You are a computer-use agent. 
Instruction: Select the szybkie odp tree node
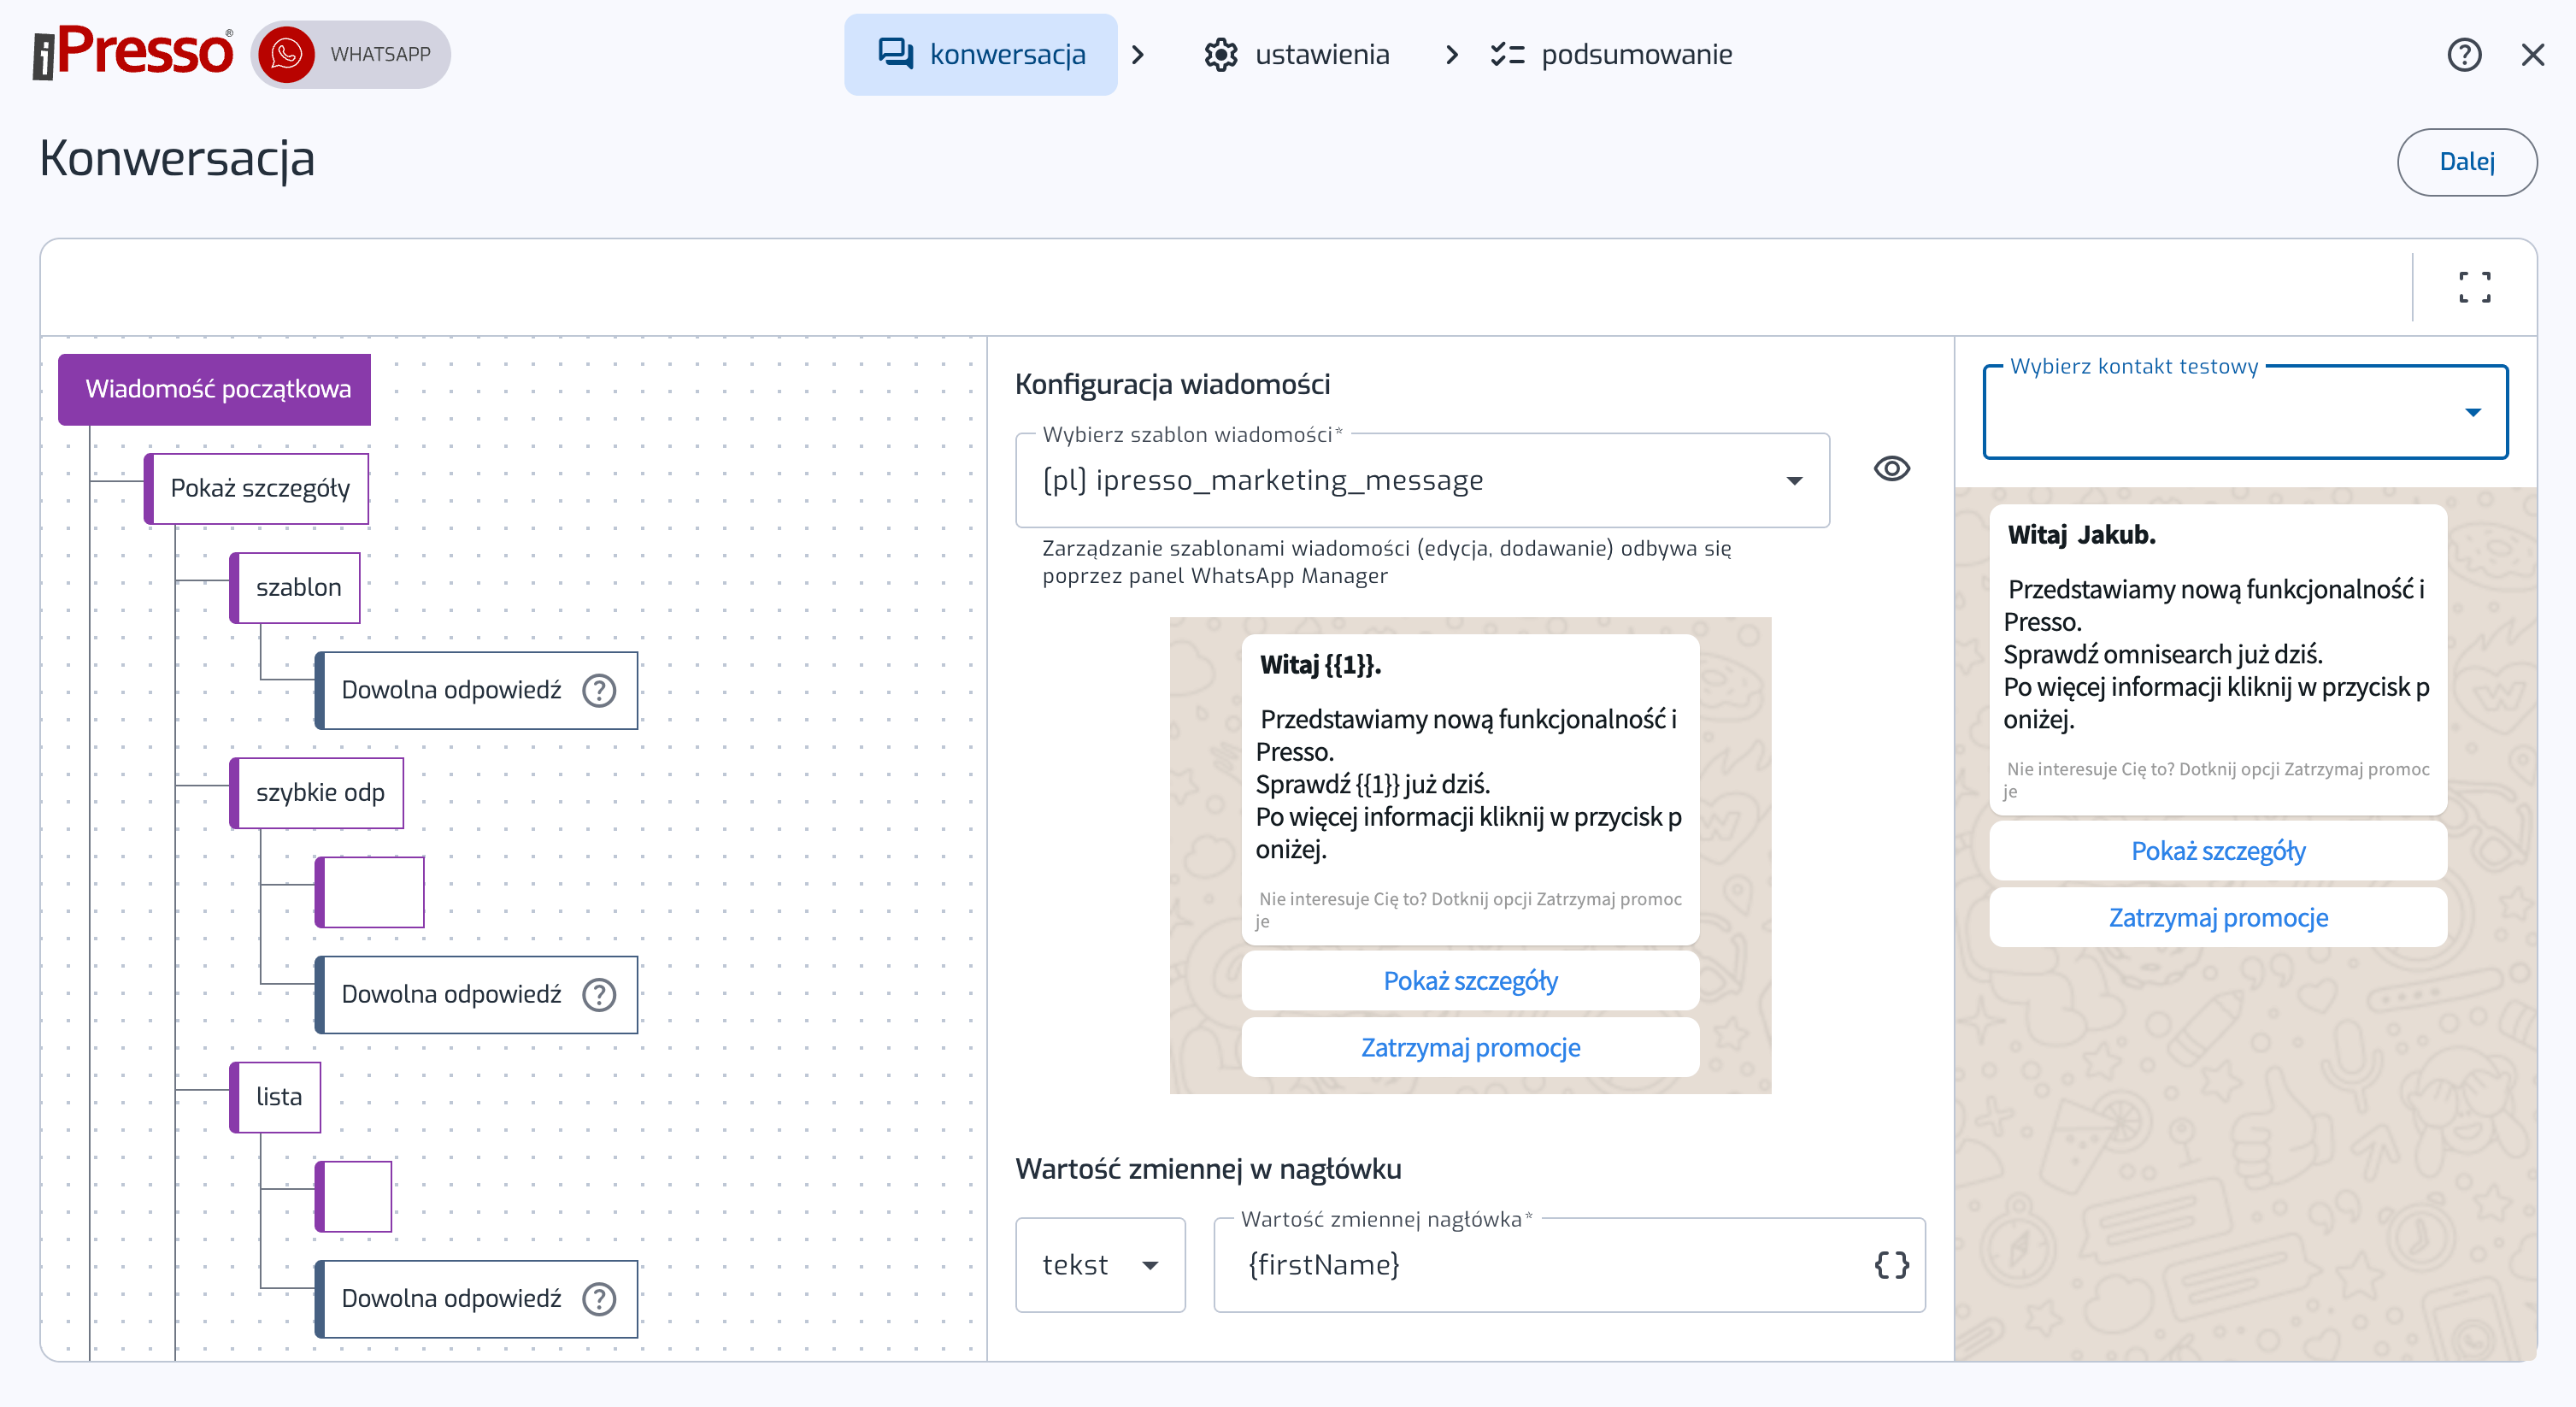(319, 793)
